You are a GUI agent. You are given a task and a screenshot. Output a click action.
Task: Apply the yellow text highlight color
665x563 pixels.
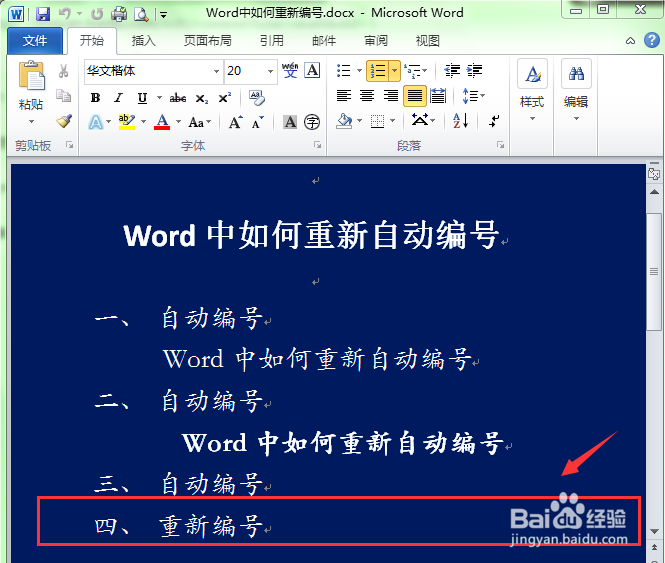click(x=127, y=122)
